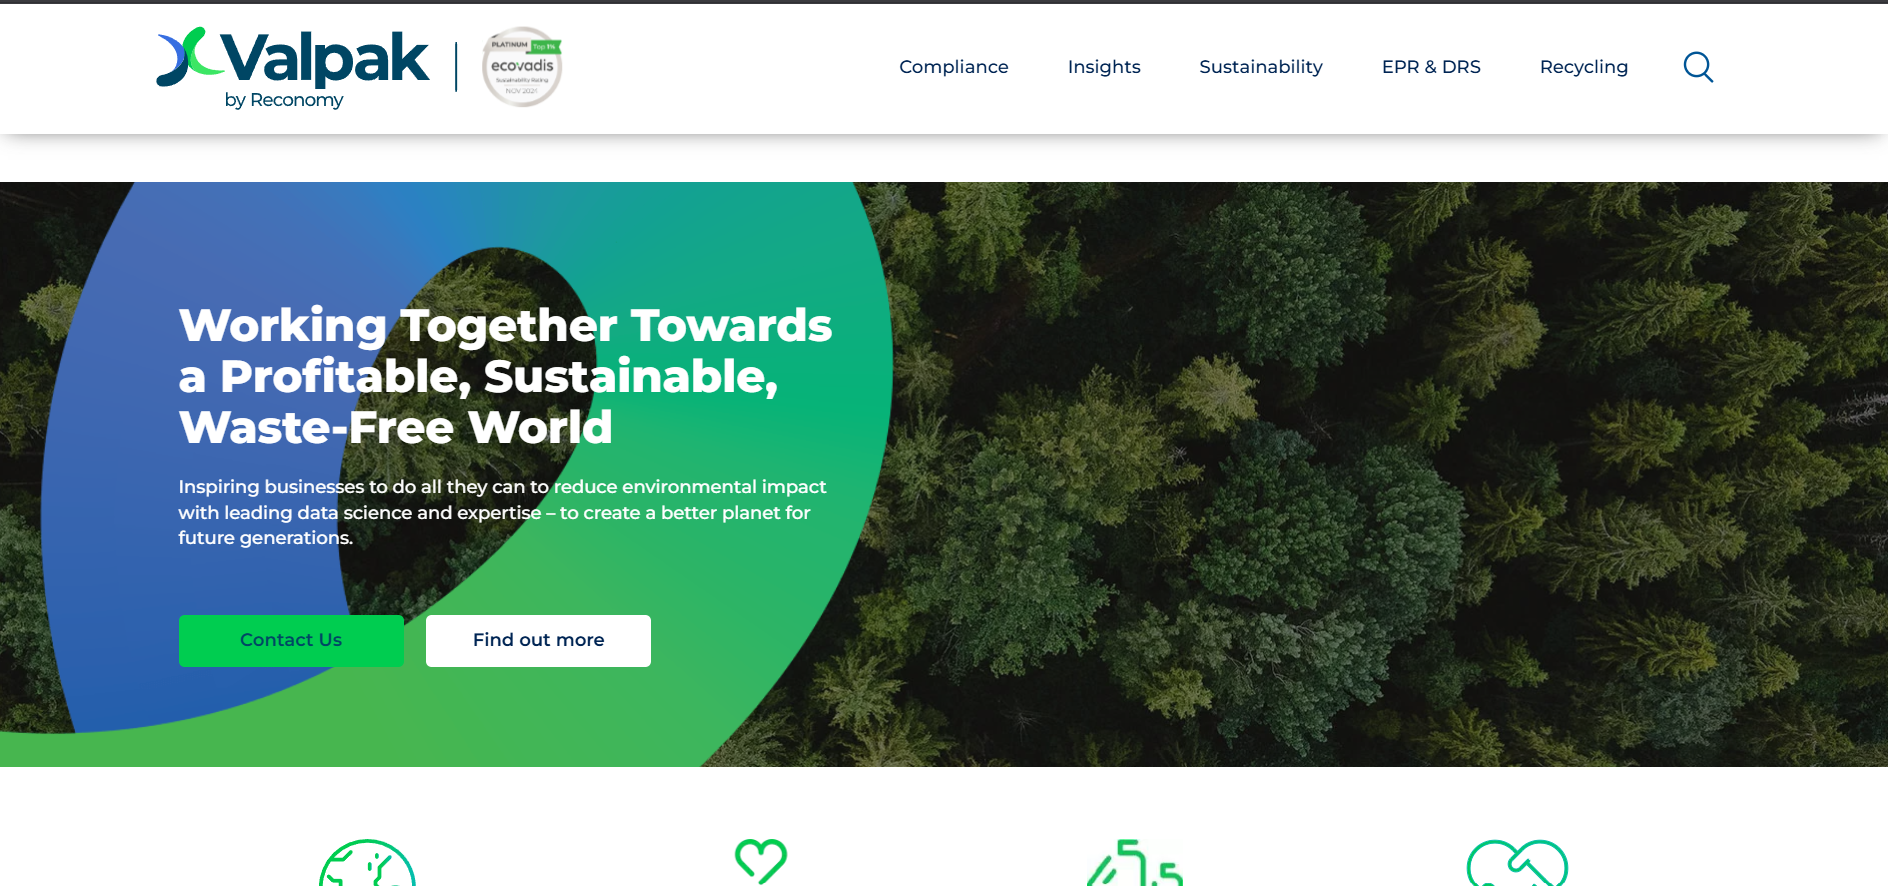The image size is (1888, 886).
Task: Open the Recycling menu
Action: (1584, 67)
